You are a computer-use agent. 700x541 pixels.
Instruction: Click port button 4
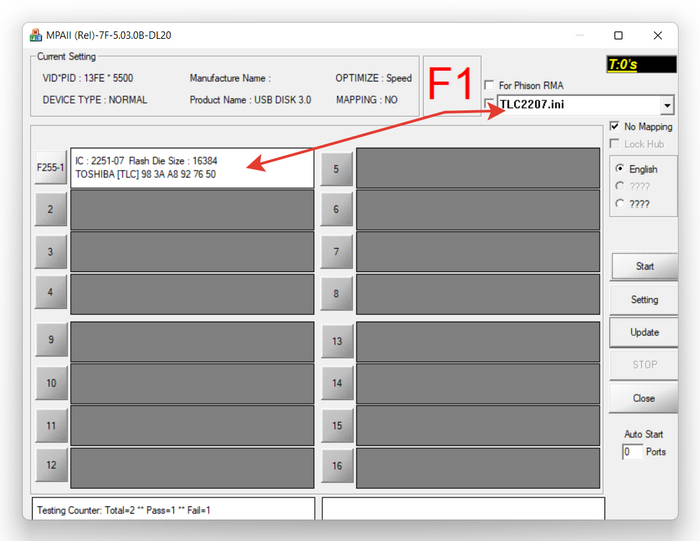pyautogui.click(x=50, y=292)
